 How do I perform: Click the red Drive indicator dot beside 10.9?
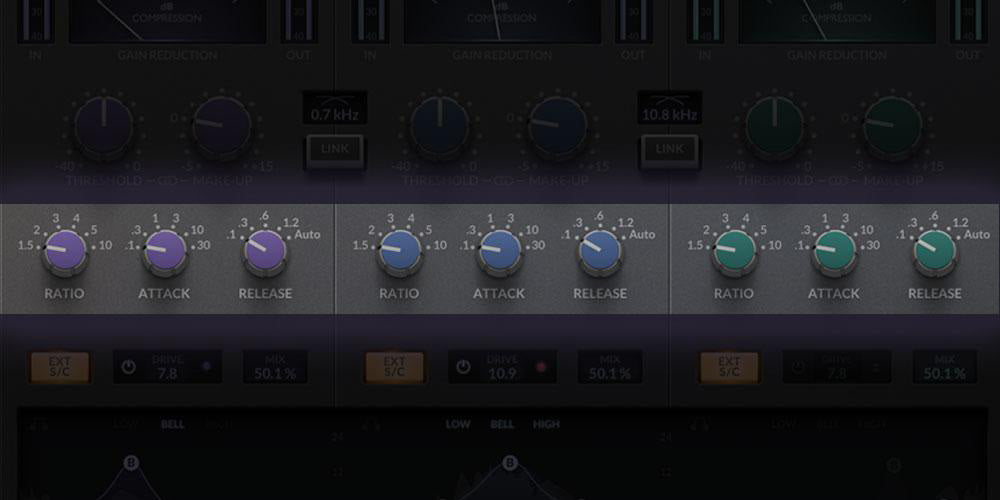coord(541,367)
